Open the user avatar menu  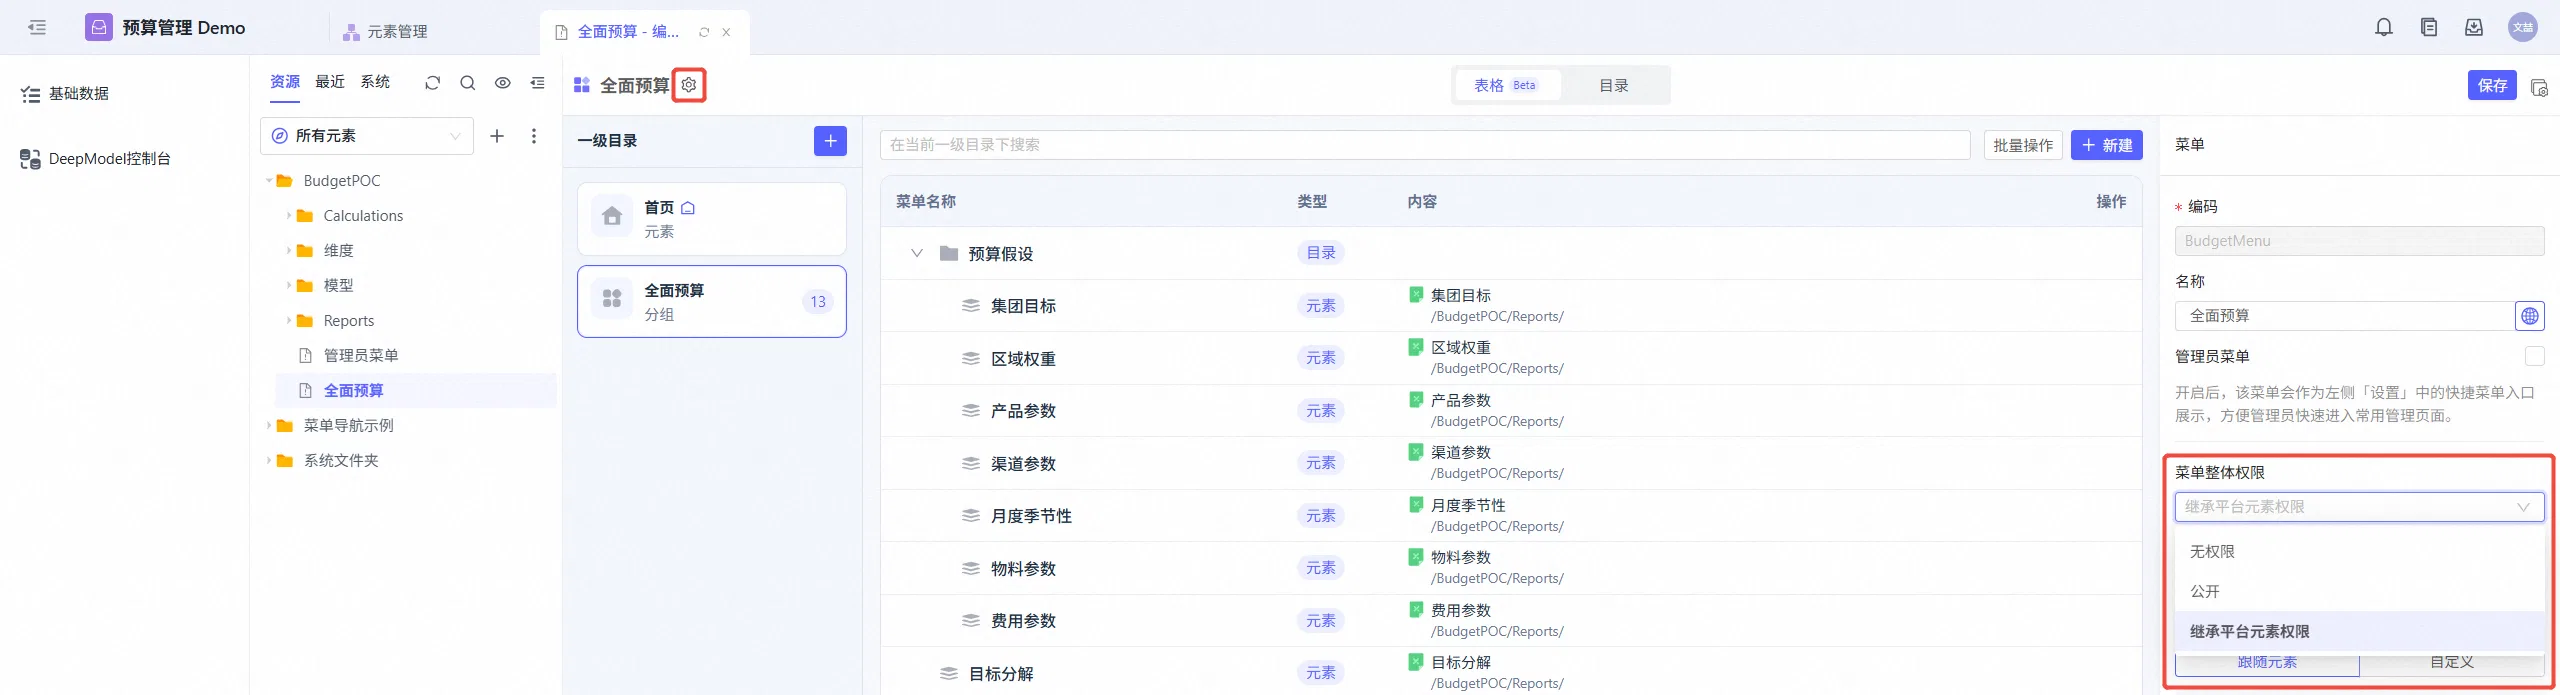(x=2523, y=27)
